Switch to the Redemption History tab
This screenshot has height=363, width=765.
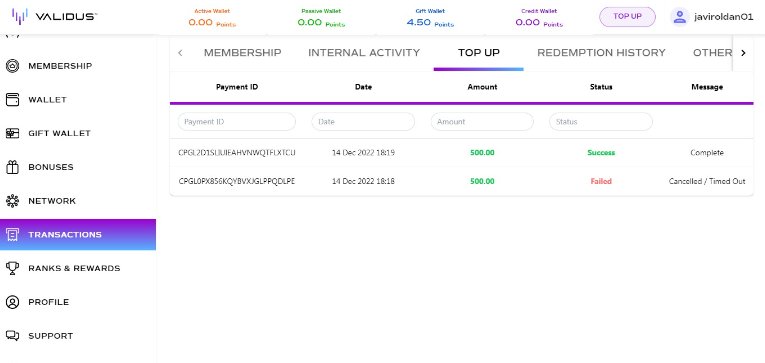[x=601, y=53]
